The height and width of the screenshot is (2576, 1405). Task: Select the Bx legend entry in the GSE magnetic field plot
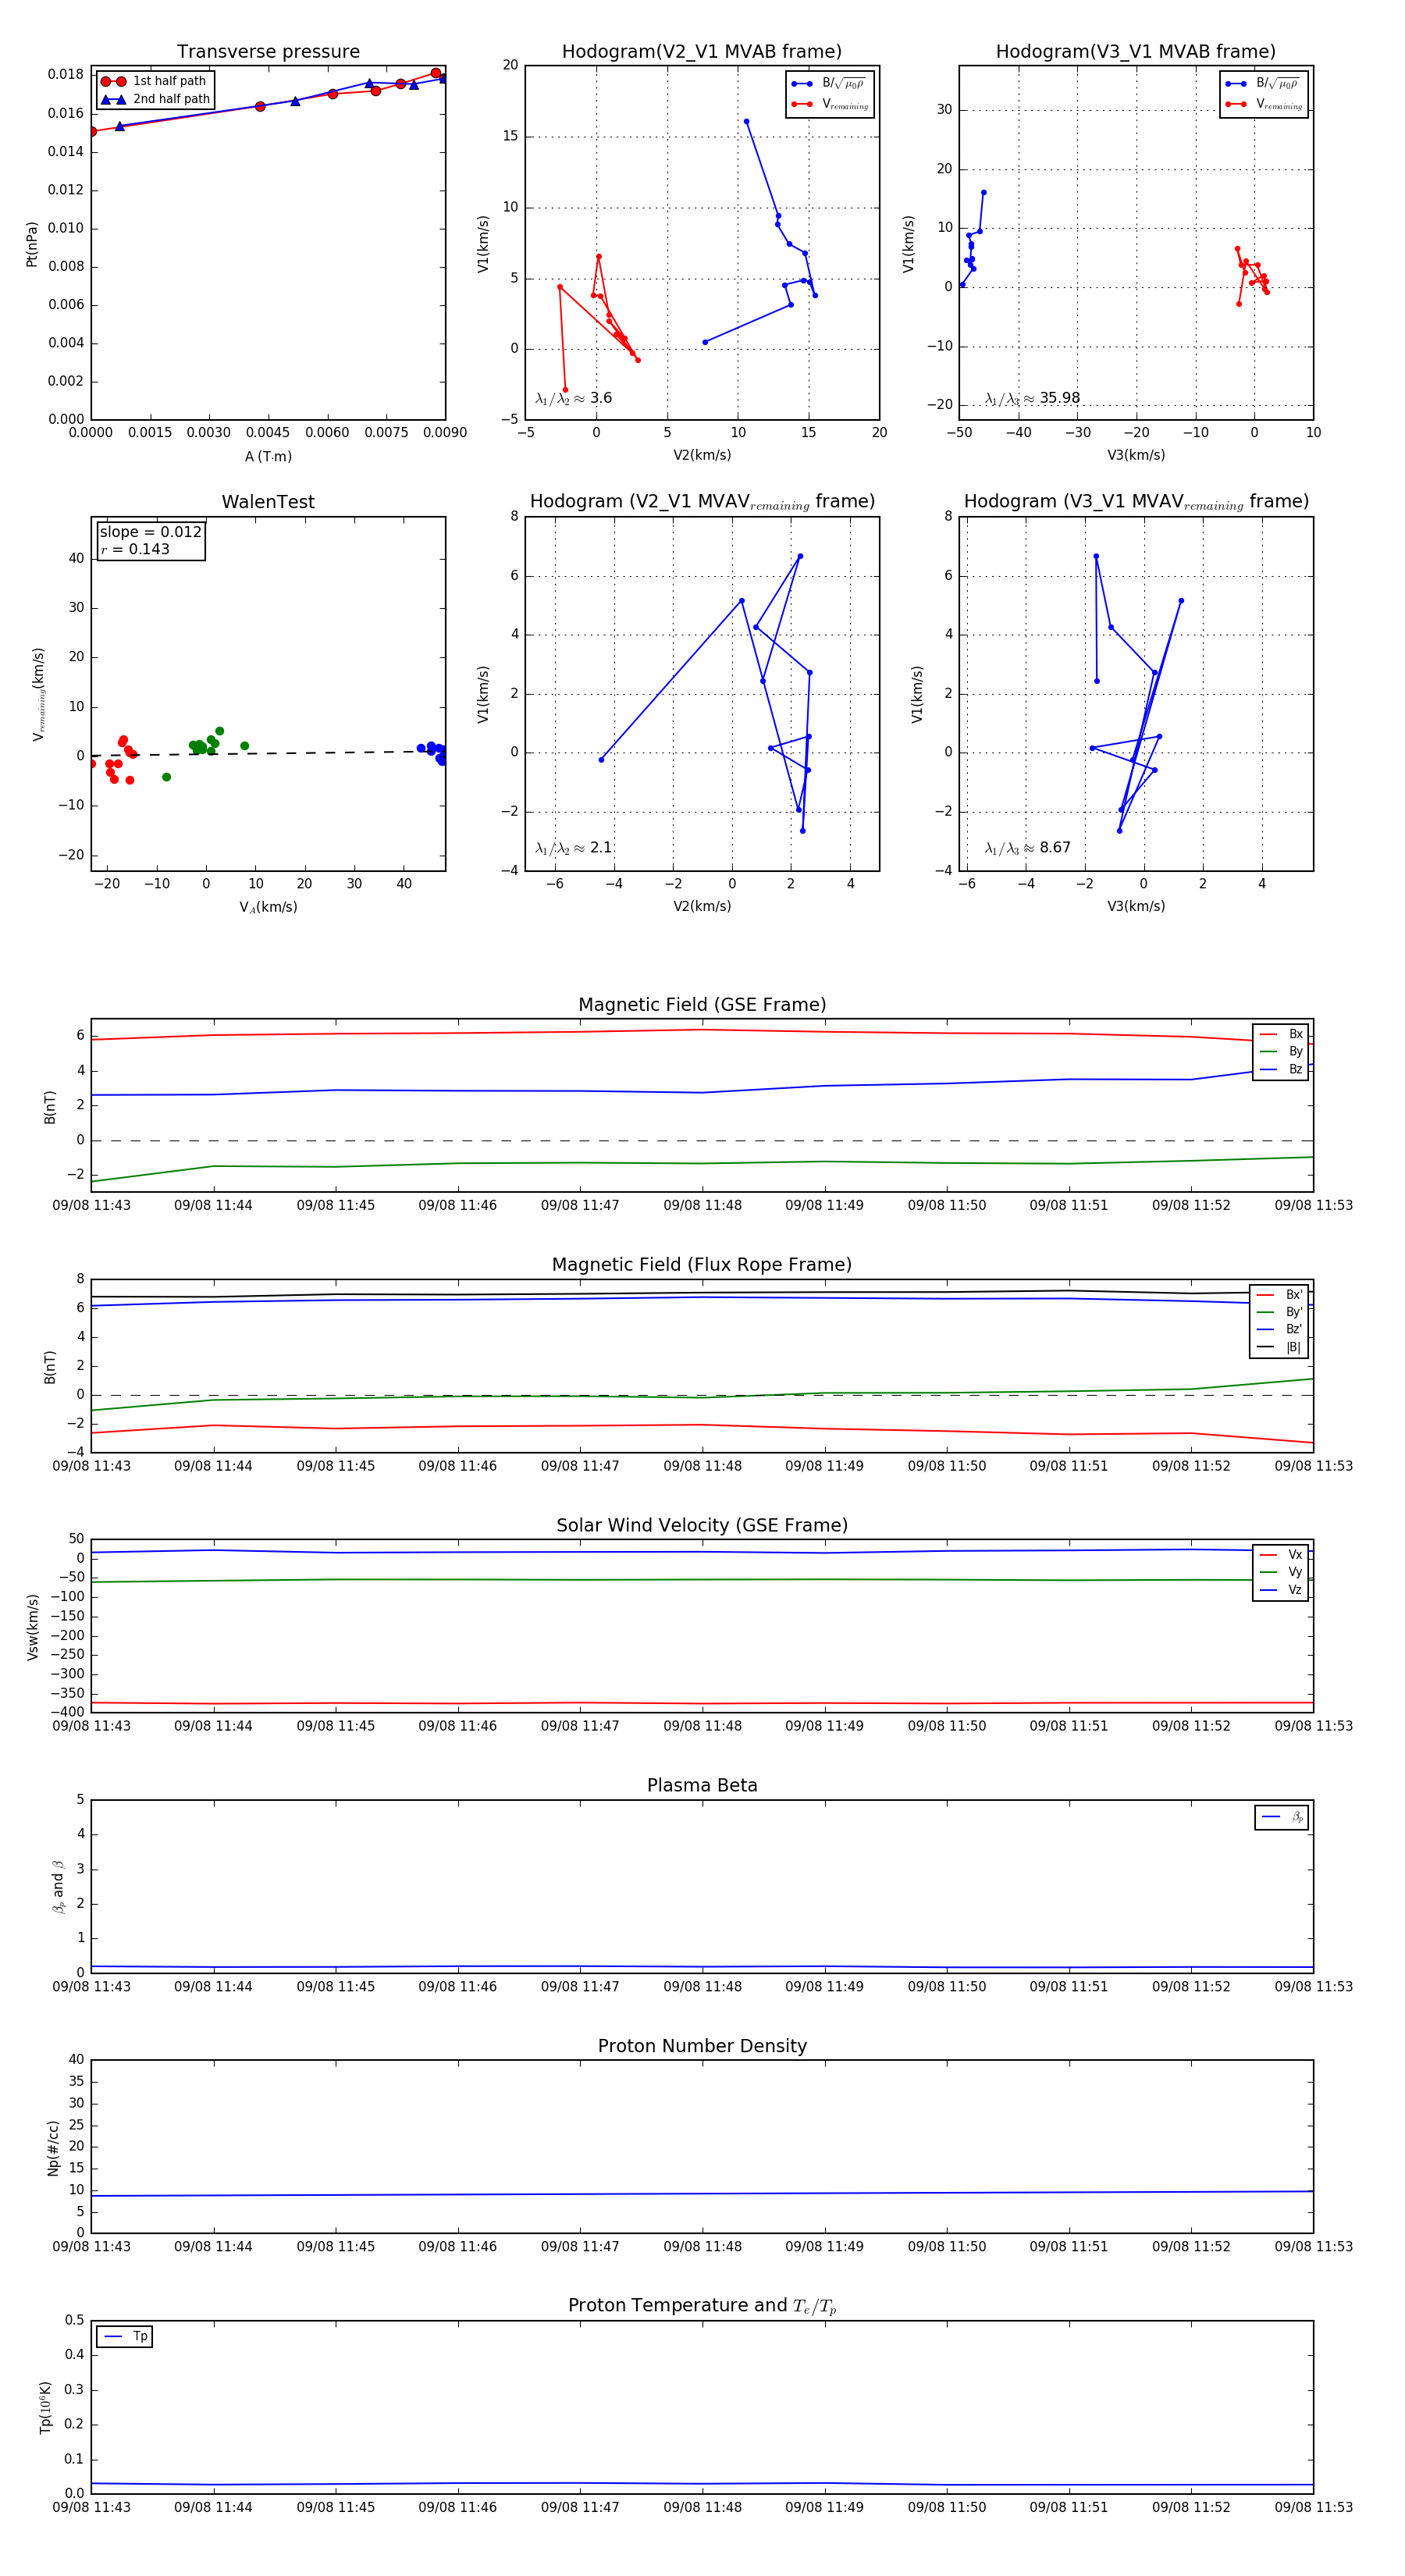point(1281,1034)
